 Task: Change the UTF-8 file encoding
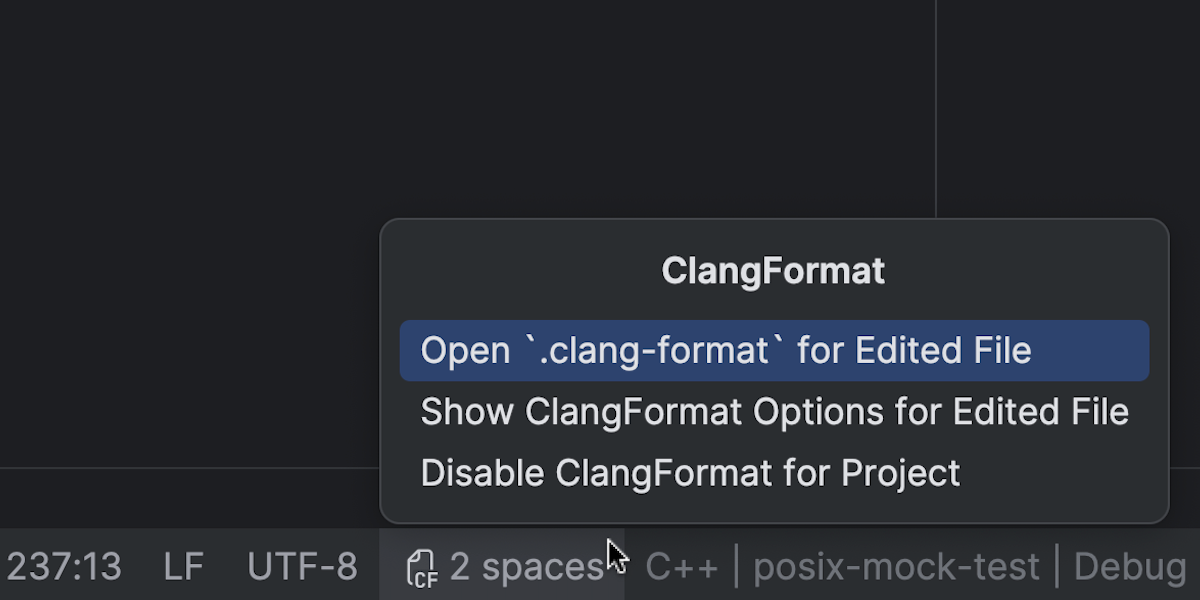302,567
